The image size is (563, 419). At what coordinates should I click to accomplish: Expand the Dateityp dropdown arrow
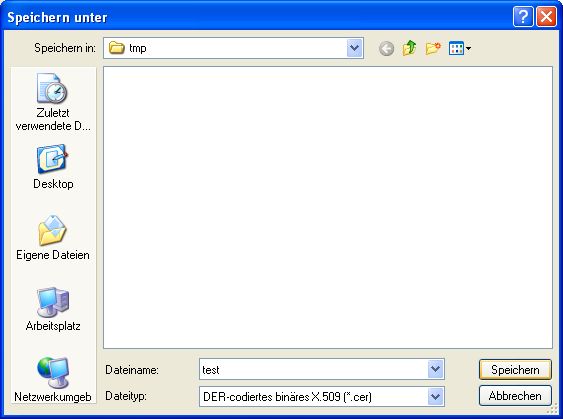(x=436, y=396)
